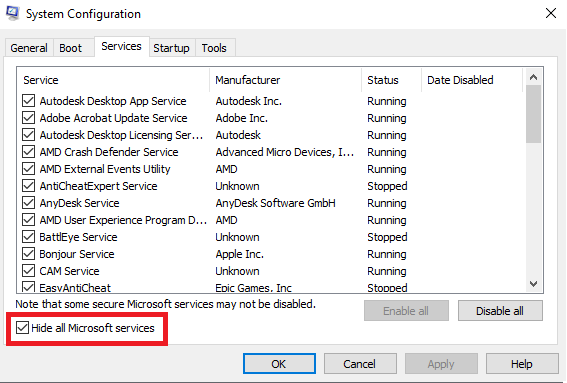Toggle Hide all Microsoft services checkbox

tap(22, 328)
